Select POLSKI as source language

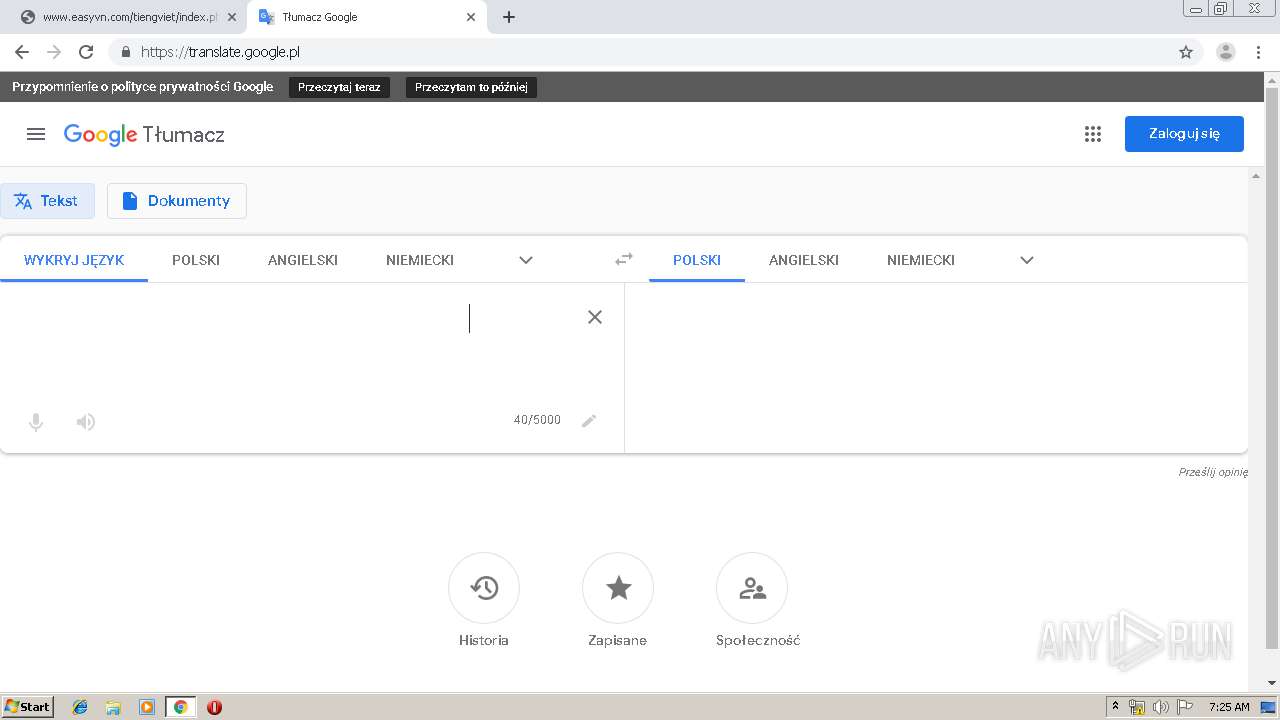click(x=196, y=260)
